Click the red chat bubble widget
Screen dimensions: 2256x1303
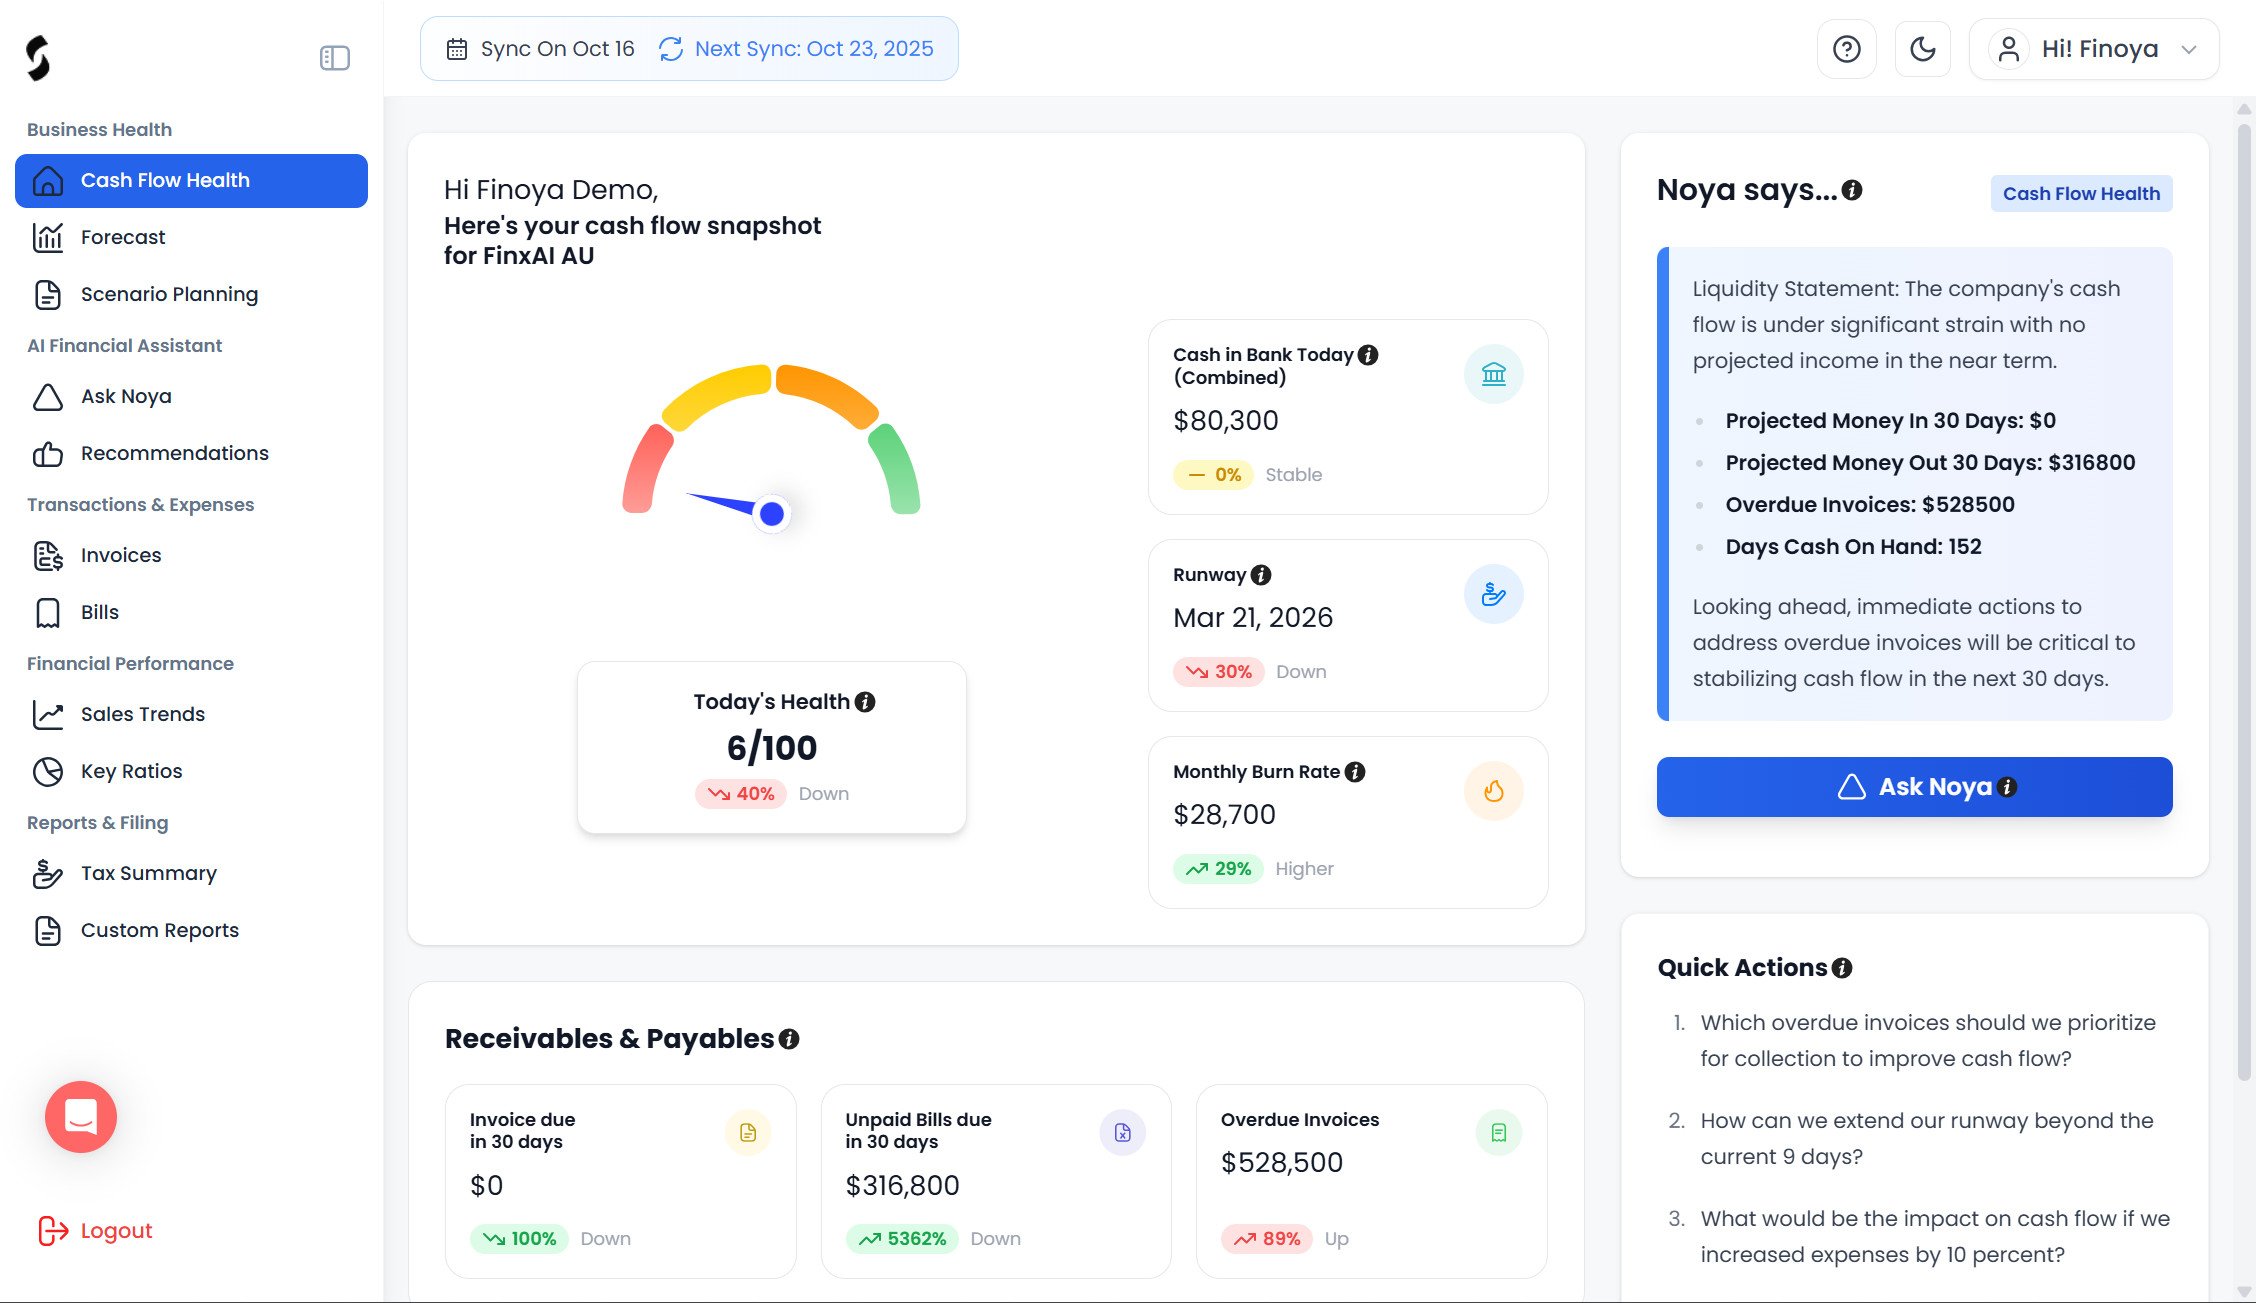pyautogui.click(x=81, y=1116)
